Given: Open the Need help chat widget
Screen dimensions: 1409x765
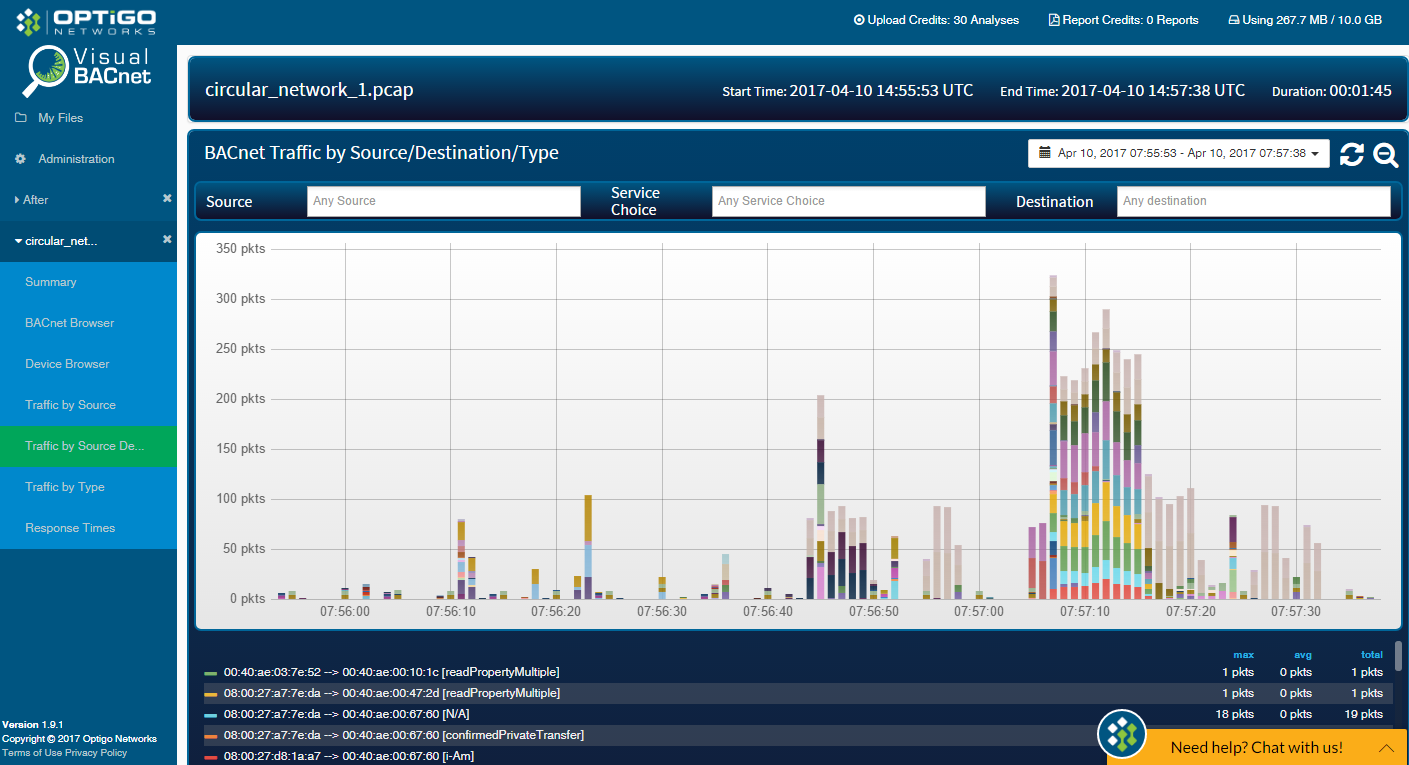Looking at the screenshot, I should (1256, 747).
